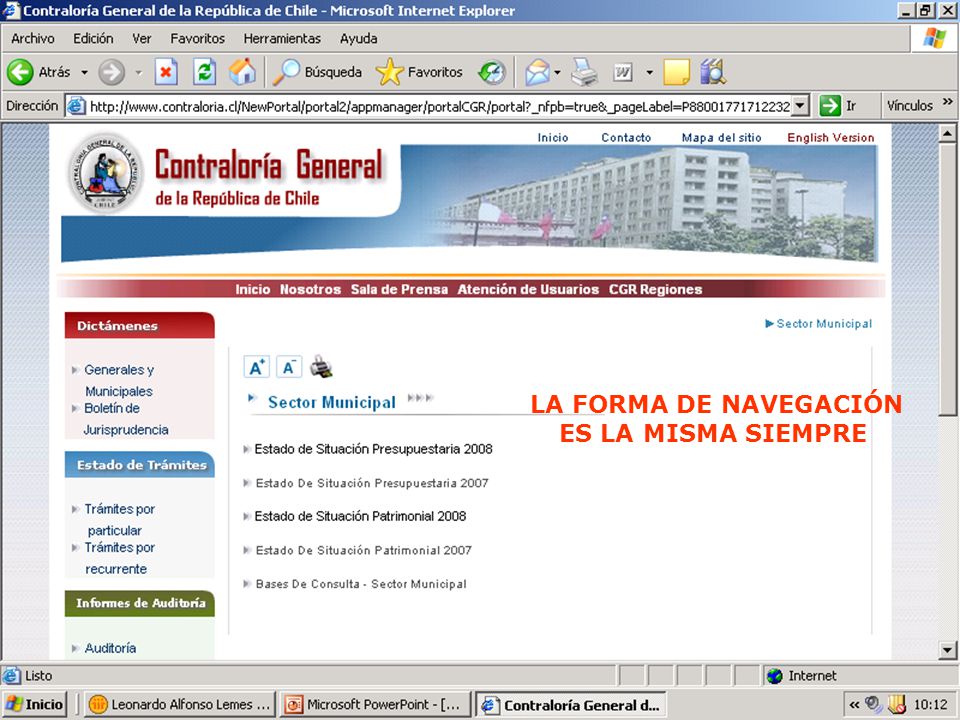Open the Edit with Word dropdown arrow
The height and width of the screenshot is (720, 960).
click(649, 73)
